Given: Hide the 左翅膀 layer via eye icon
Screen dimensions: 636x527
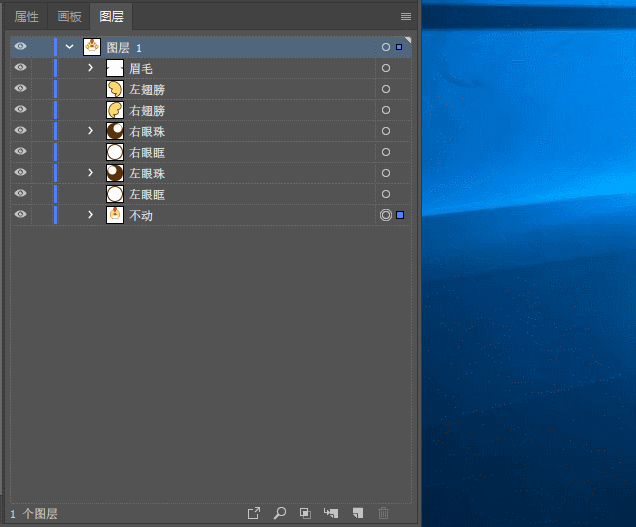Looking at the screenshot, I should pyautogui.click(x=20, y=89).
